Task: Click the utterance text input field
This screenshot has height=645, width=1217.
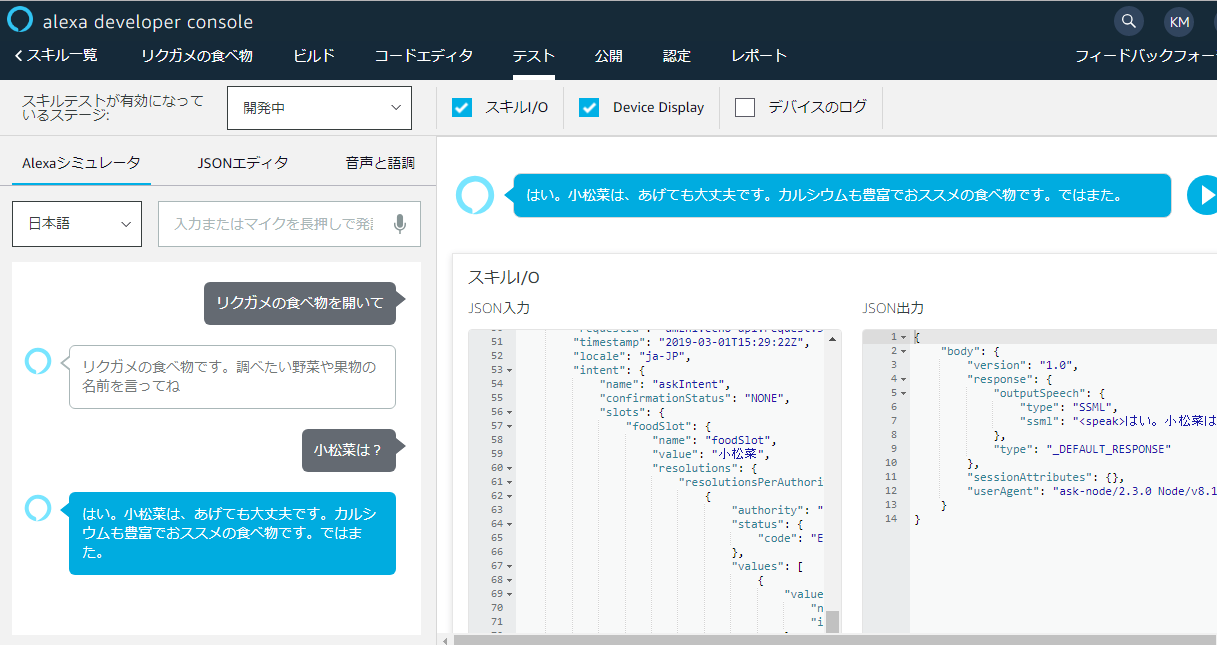Action: point(273,224)
